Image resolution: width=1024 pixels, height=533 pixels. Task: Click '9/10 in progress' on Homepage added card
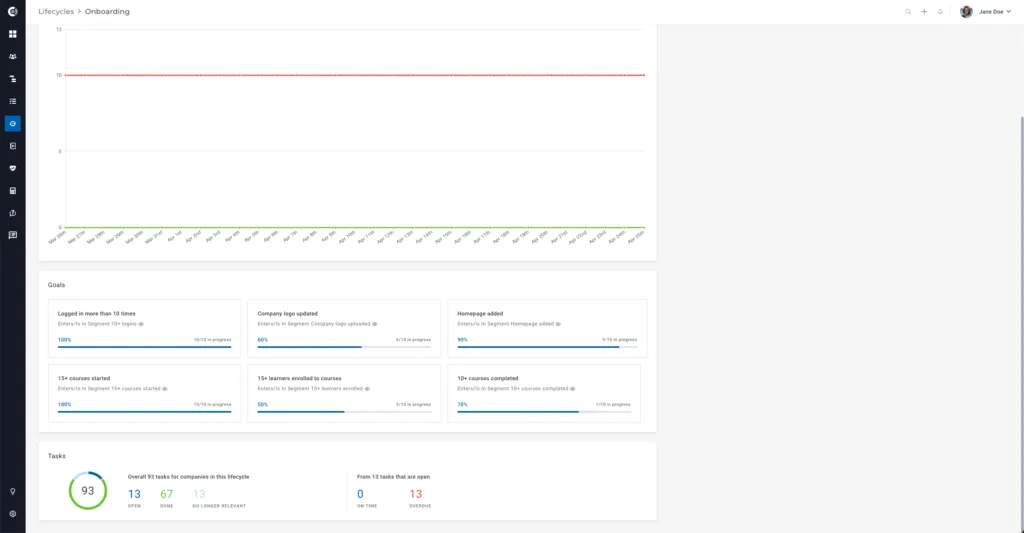(619, 340)
